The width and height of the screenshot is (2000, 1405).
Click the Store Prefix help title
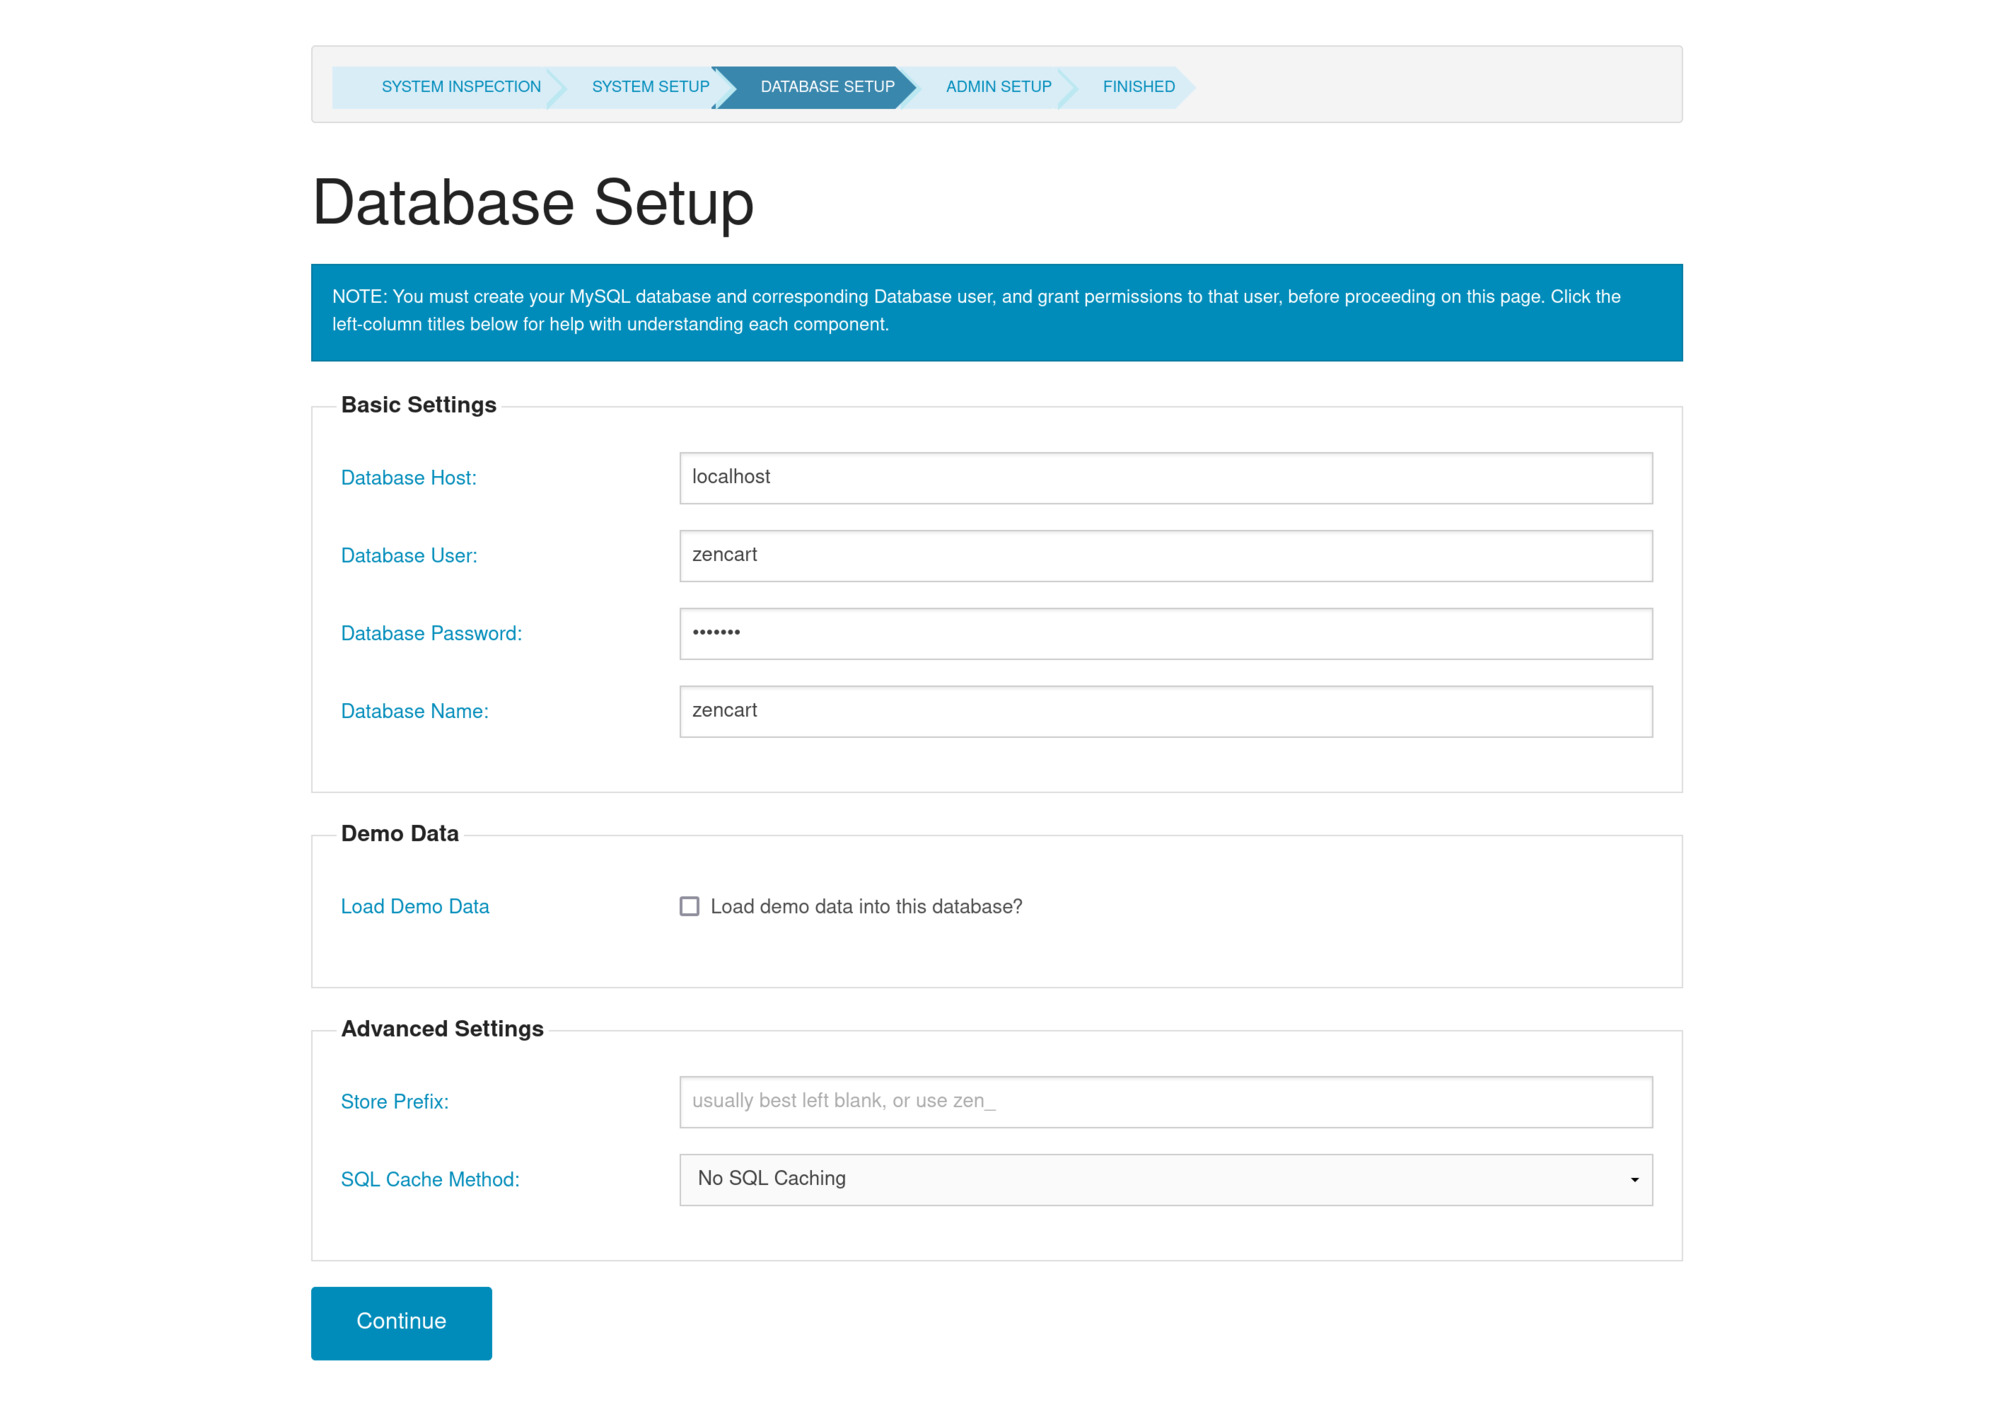[394, 1102]
